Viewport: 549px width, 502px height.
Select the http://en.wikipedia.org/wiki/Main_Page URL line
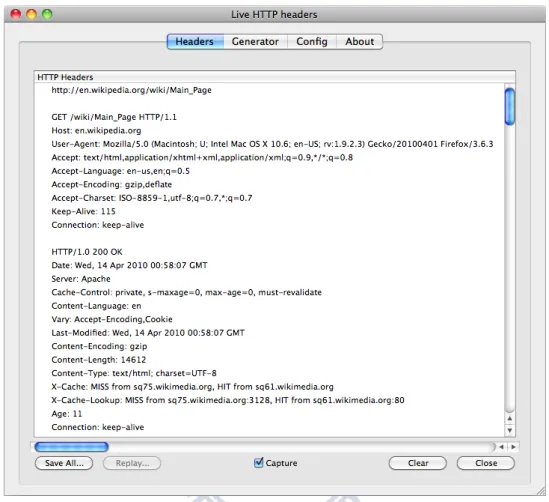click(131, 90)
